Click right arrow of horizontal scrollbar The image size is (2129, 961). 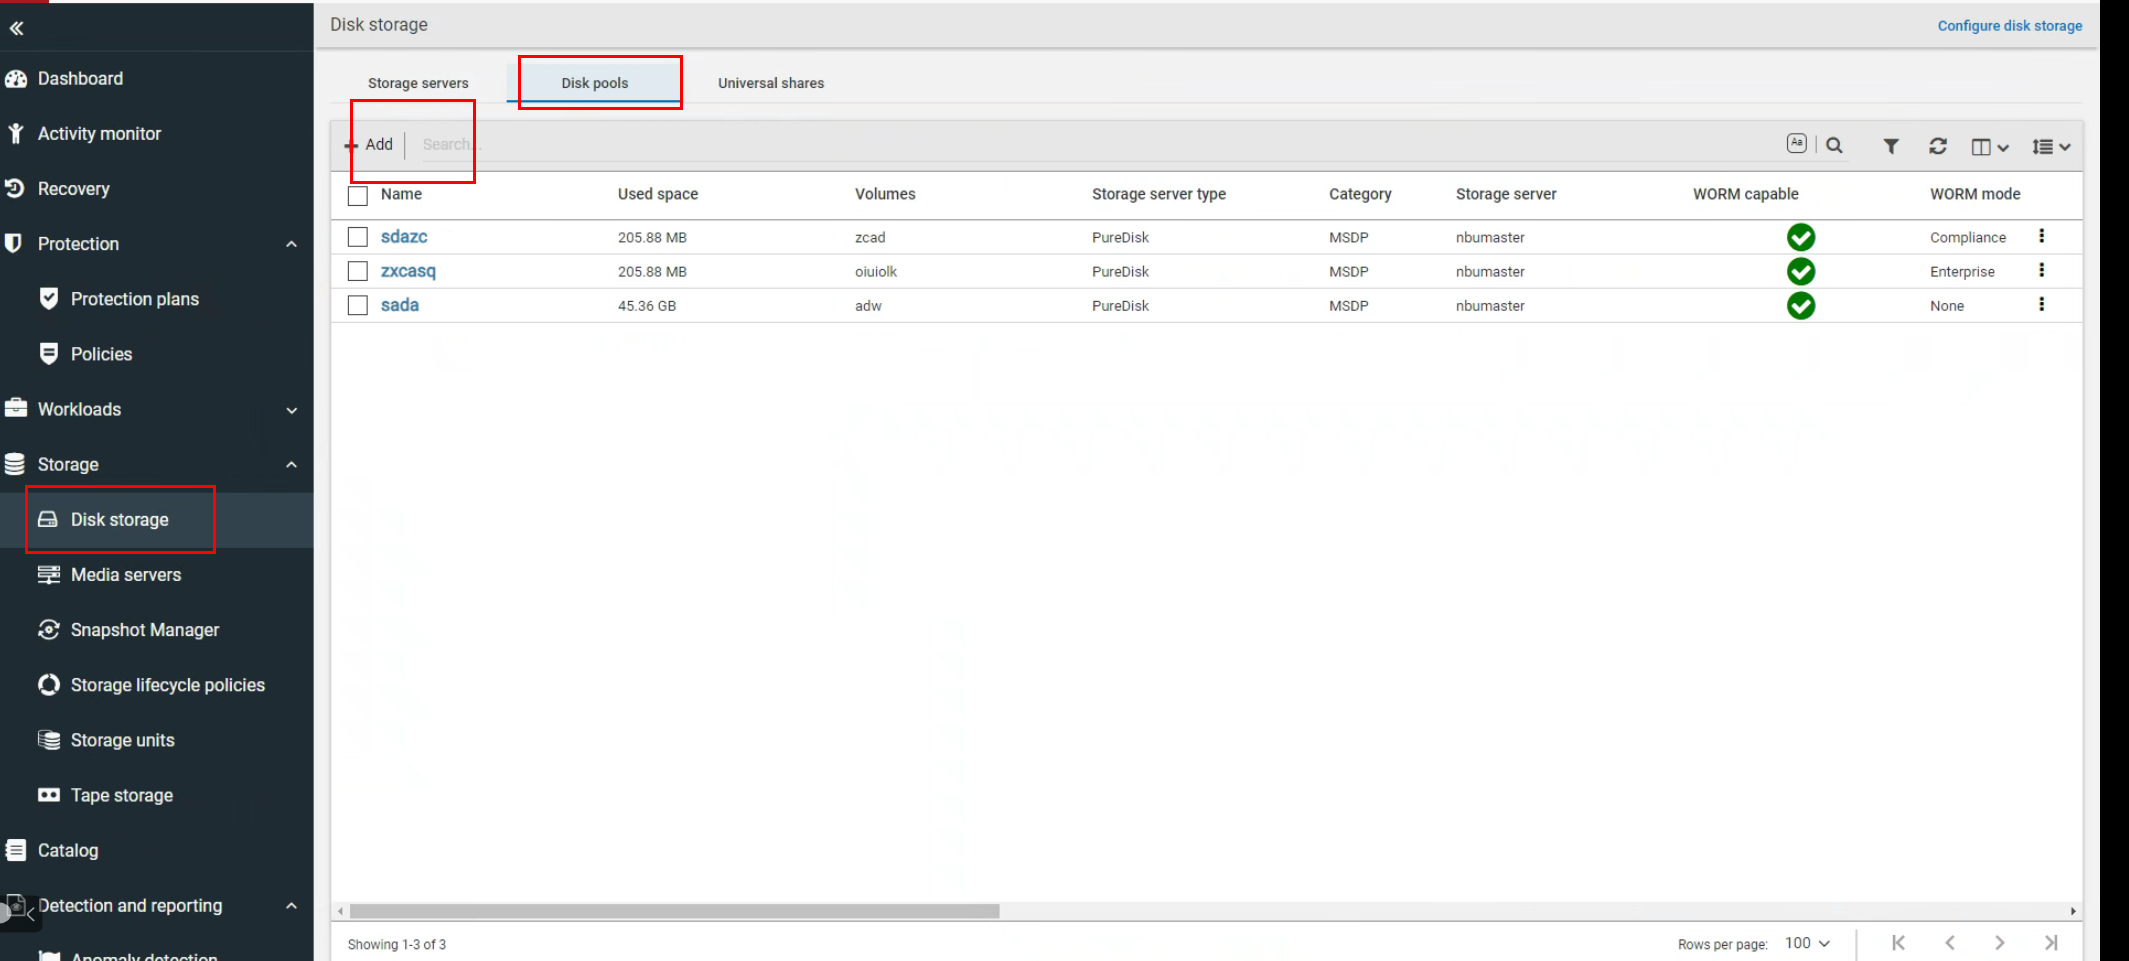click(2073, 911)
